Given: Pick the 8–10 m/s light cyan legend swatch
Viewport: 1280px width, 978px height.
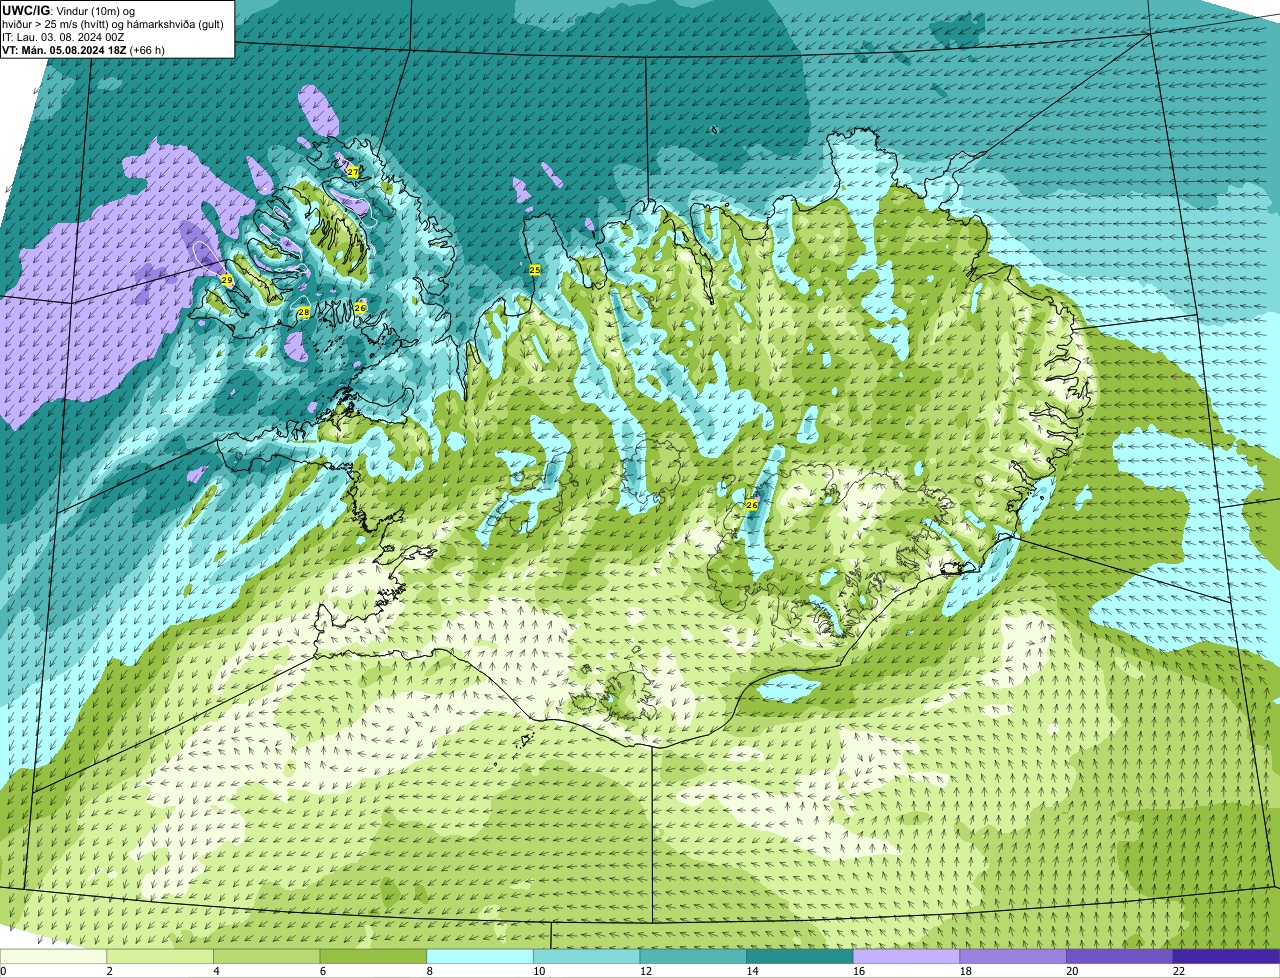Looking at the screenshot, I should click(x=480, y=956).
